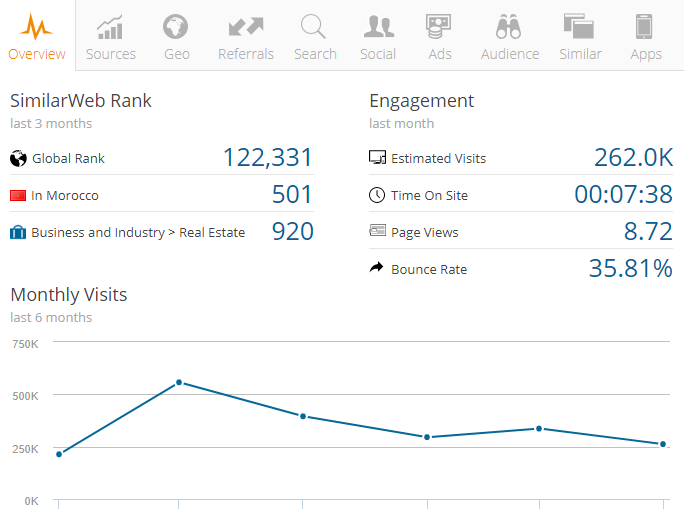Screen dimensions: 684x511
Task: Switch to the Overview tab
Action: pos(37,36)
